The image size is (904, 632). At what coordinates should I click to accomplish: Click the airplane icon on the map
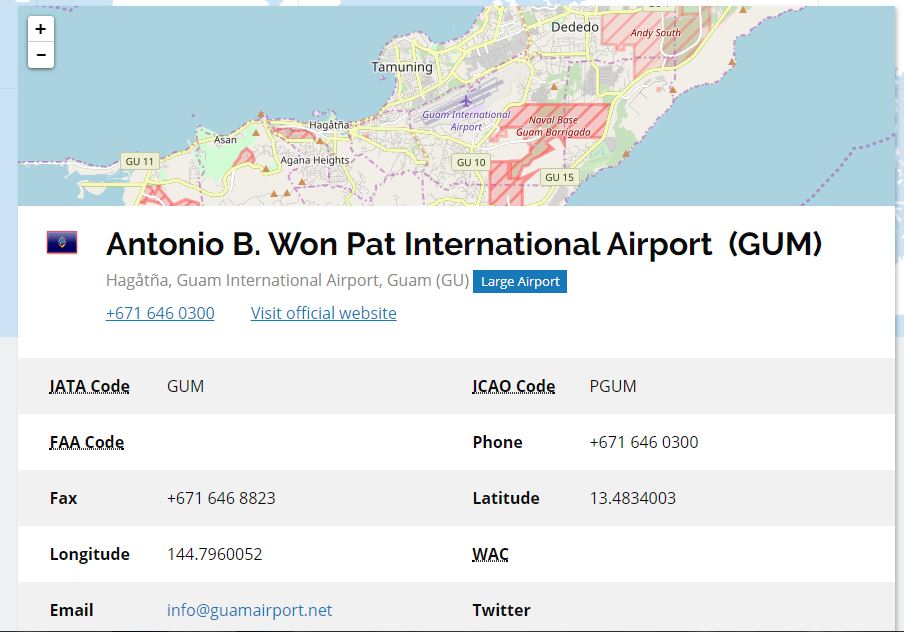466,102
